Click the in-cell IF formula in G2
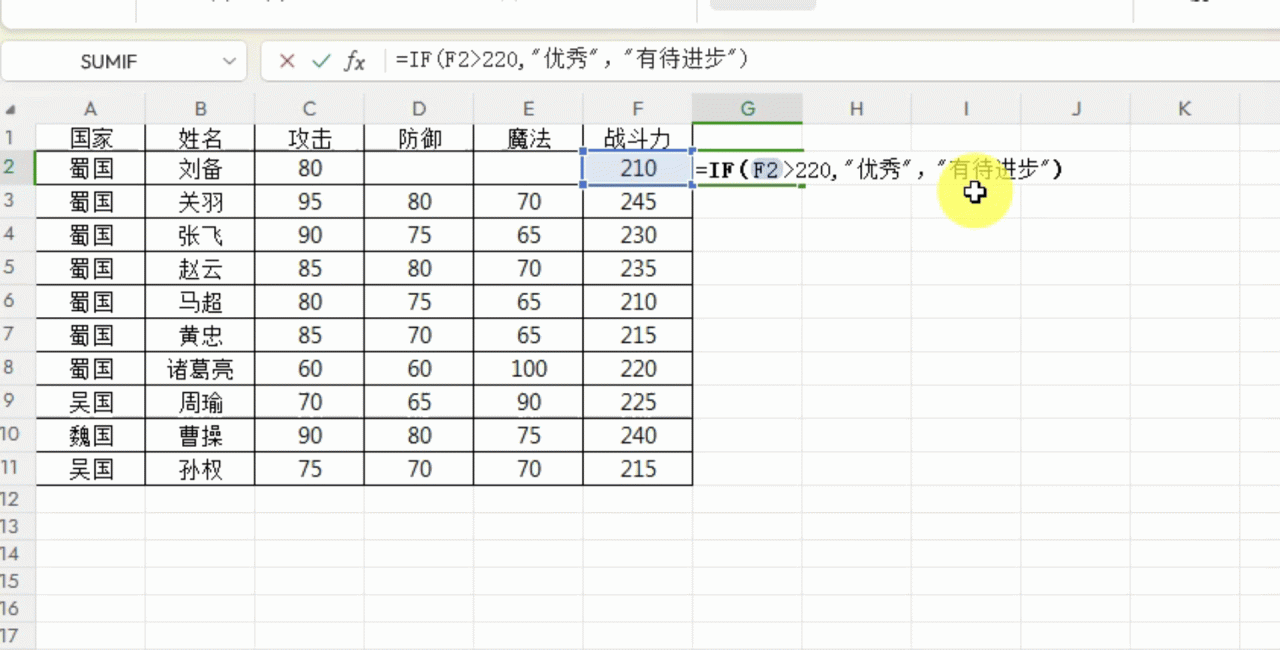The height and width of the screenshot is (650, 1280). click(x=878, y=170)
